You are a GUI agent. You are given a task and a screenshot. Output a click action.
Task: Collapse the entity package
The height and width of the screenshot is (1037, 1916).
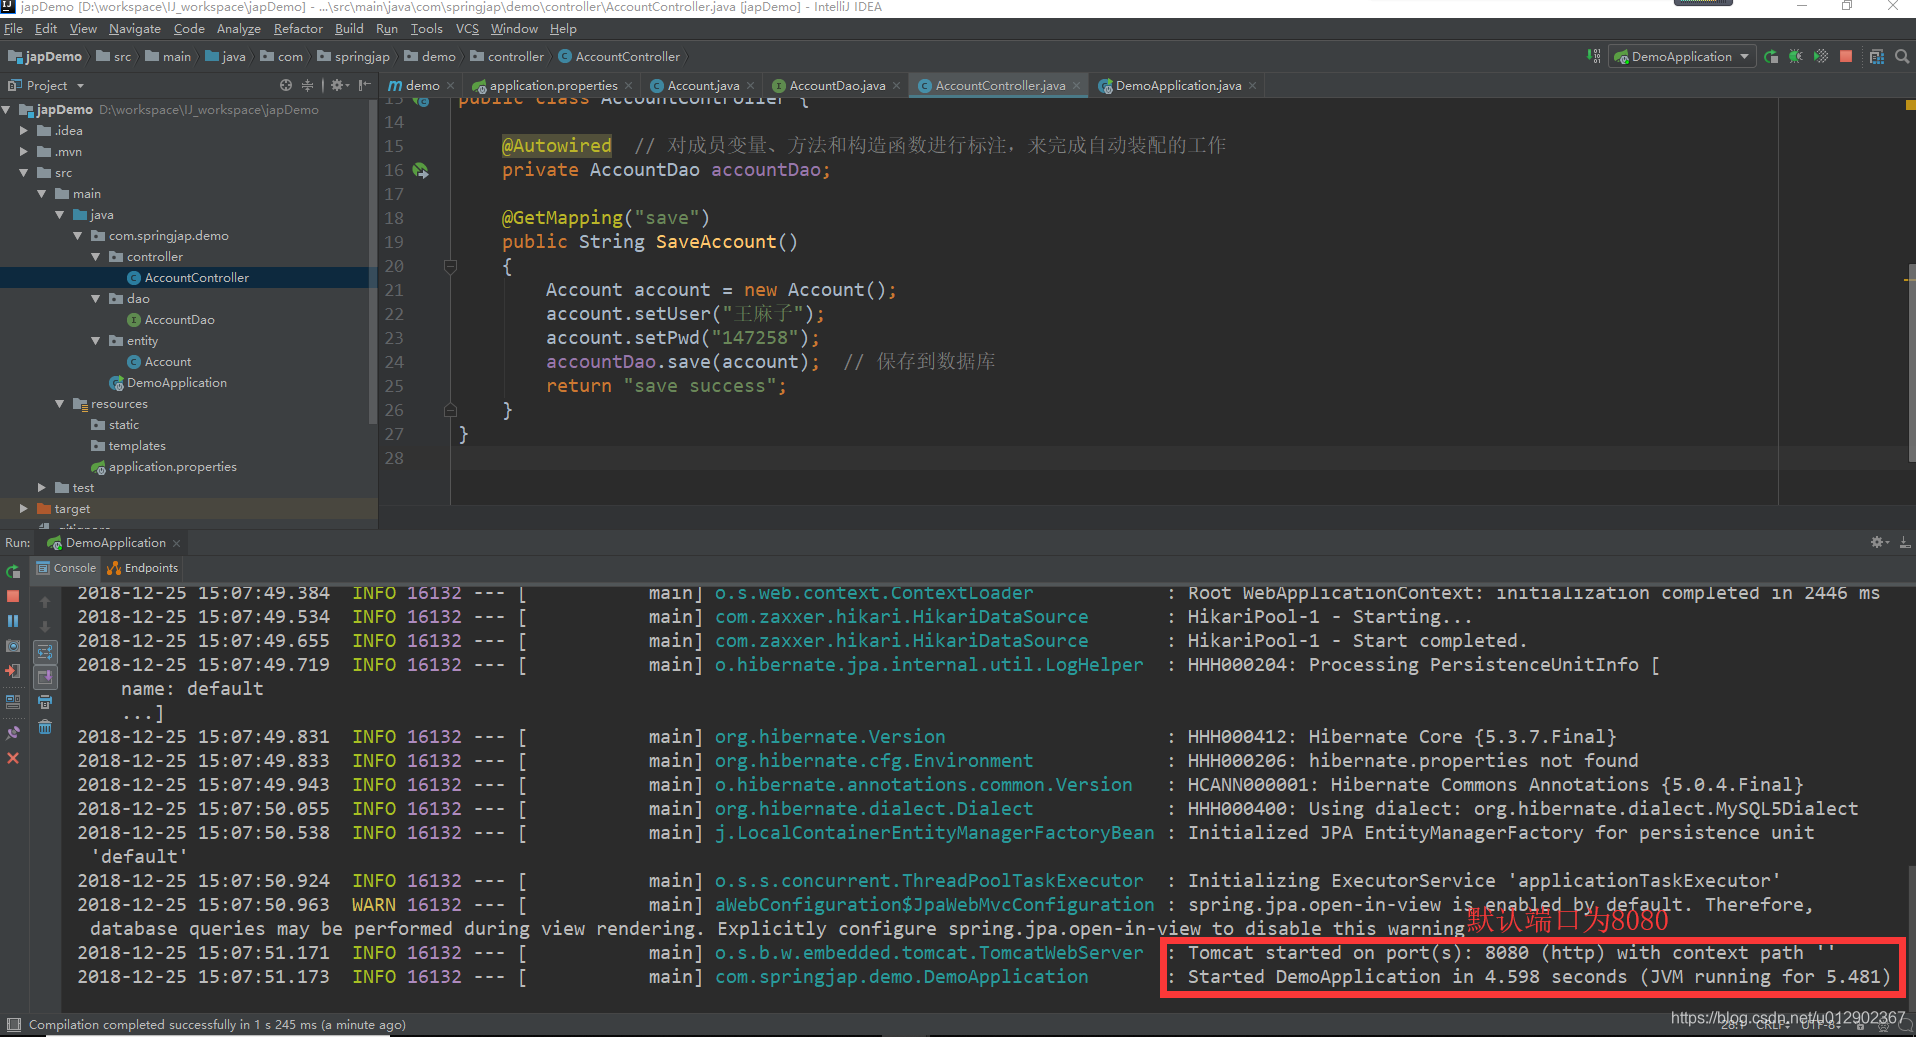click(x=96, y=341)
